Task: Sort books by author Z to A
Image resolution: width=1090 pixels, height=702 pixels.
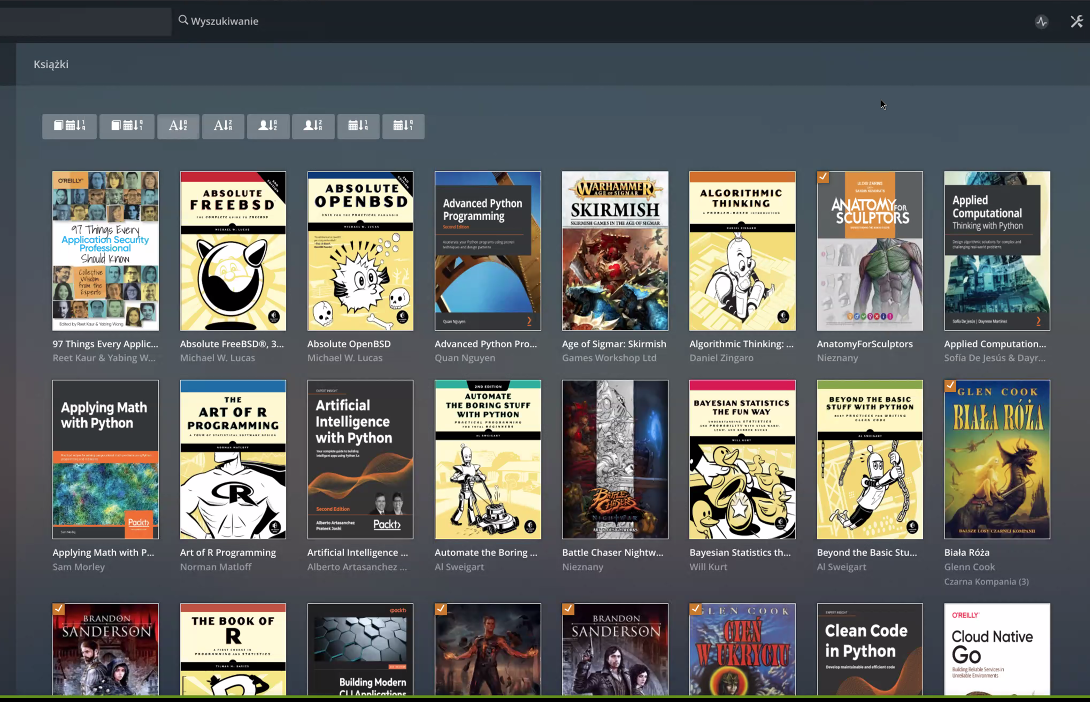Action: tap(313, 126)
